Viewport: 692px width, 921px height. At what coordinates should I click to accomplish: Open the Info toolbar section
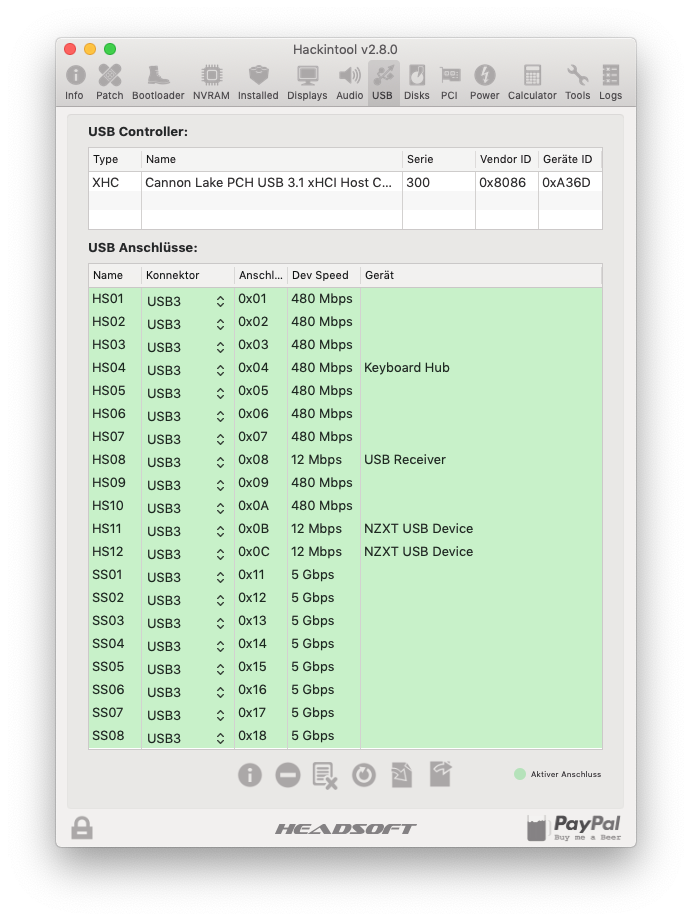(x=75, y=82)
